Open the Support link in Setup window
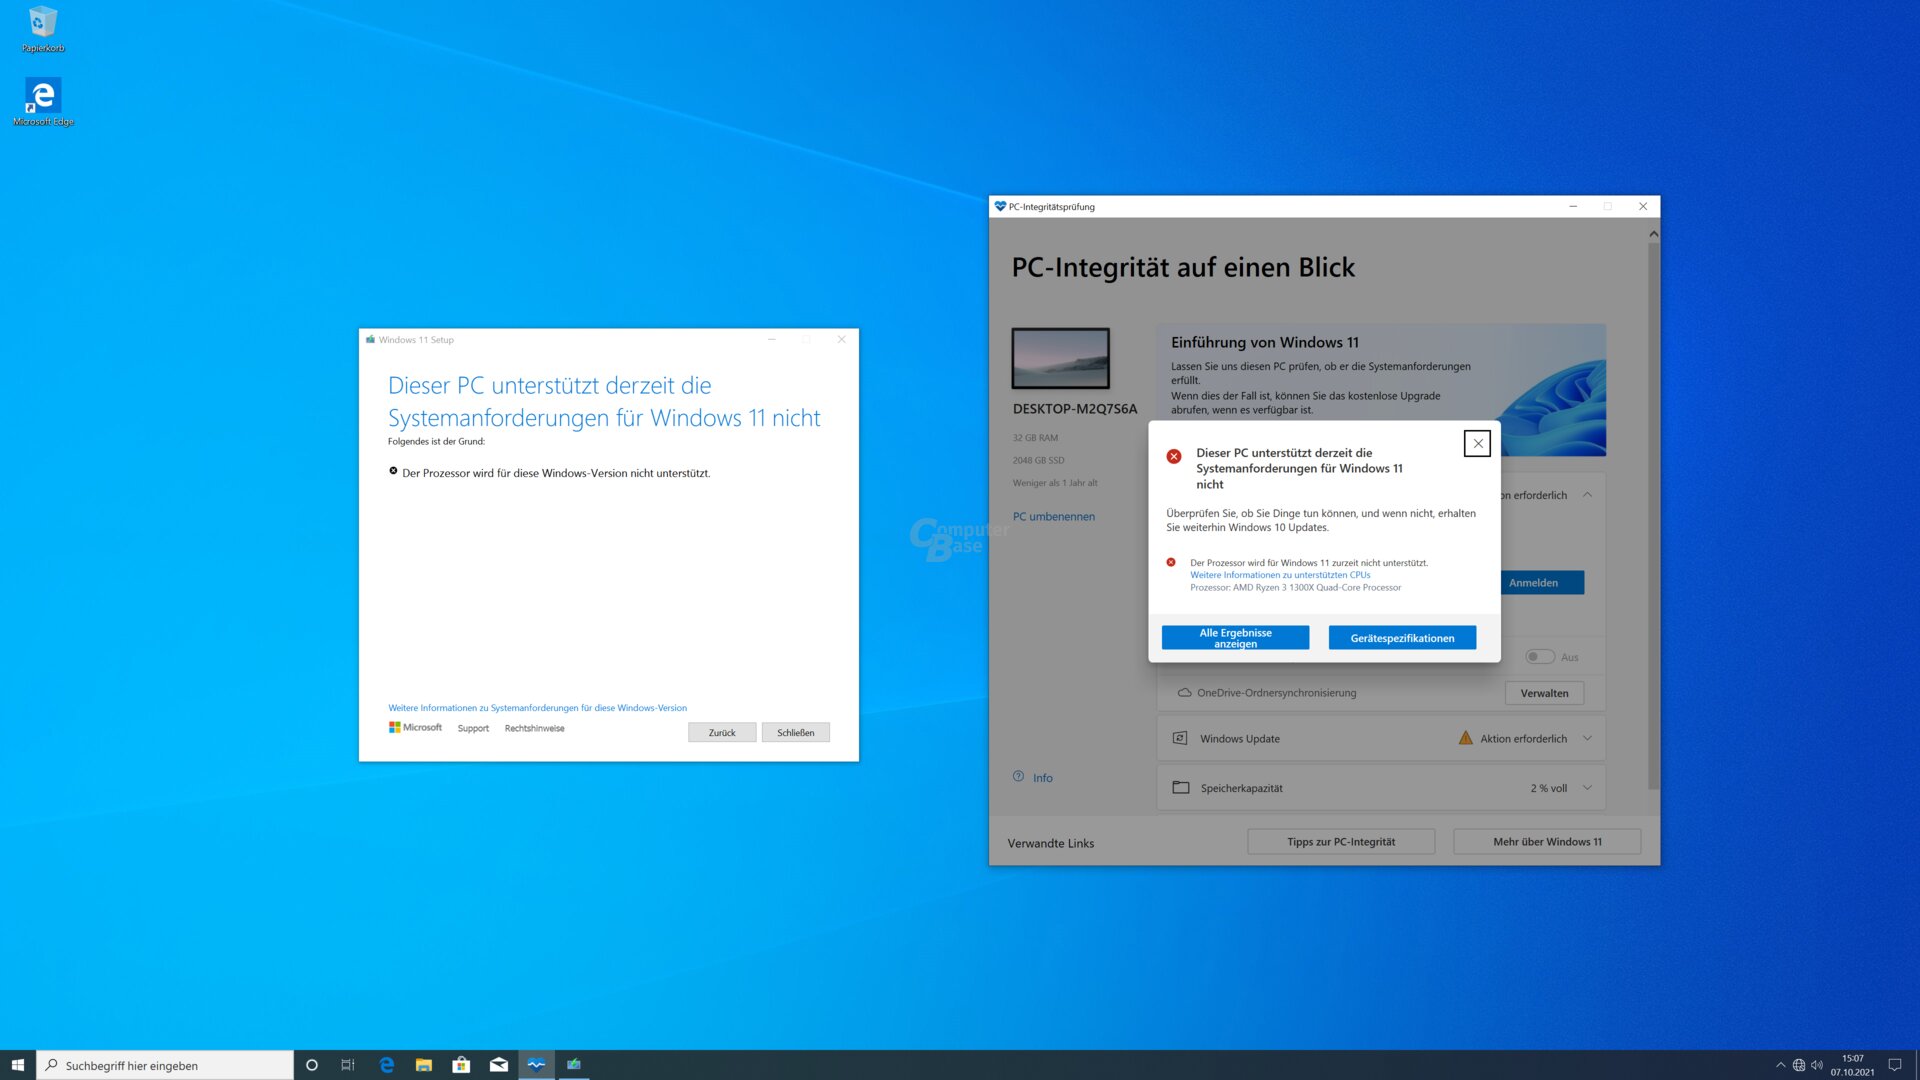 [473, 728]
